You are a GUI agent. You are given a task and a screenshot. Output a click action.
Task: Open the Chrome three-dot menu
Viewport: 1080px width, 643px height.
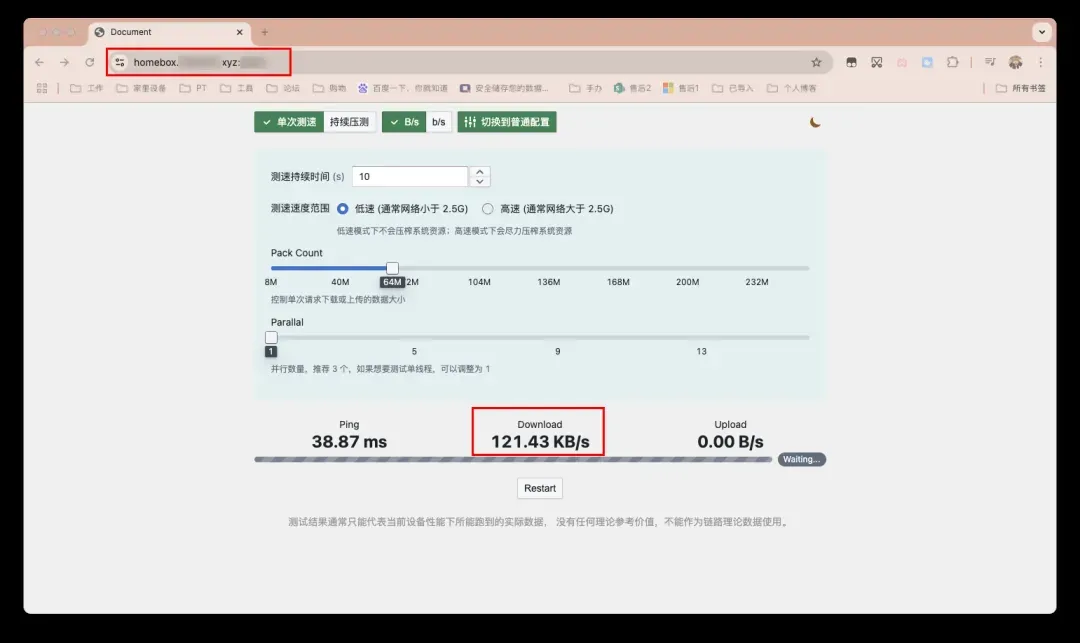[x=1040, y=62]
